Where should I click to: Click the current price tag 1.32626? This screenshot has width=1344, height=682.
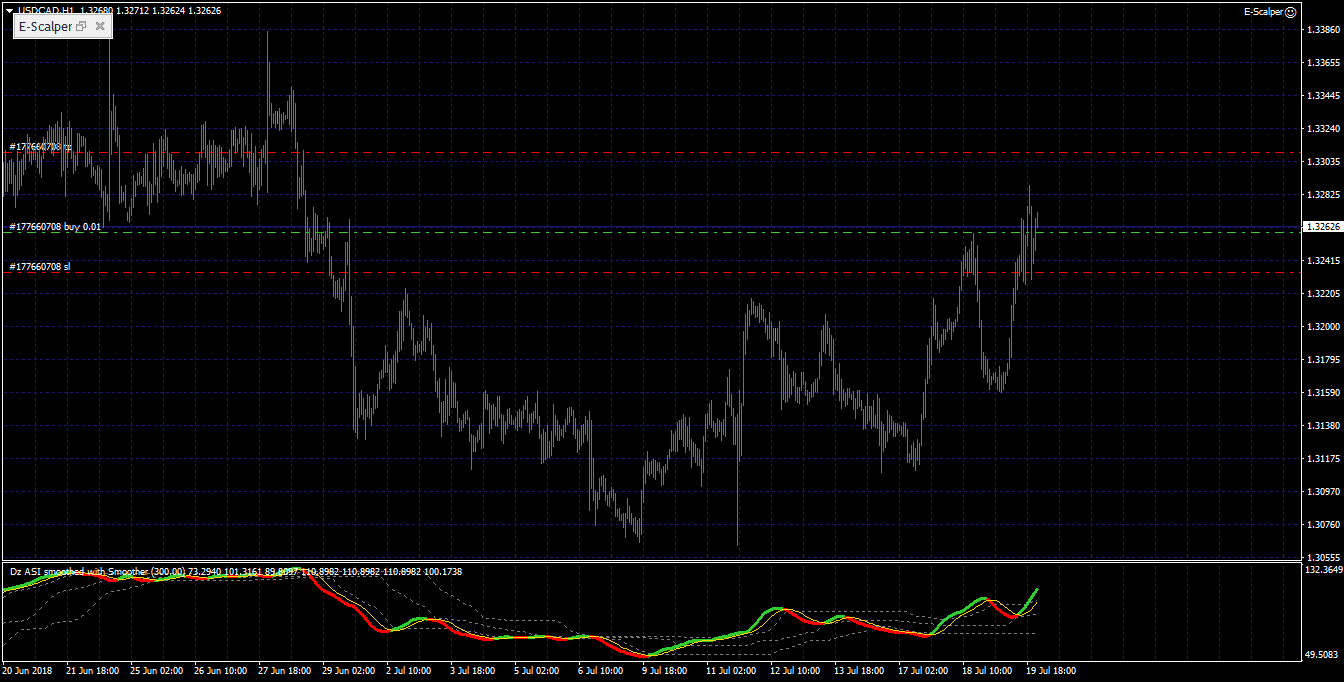(1323, 227)
